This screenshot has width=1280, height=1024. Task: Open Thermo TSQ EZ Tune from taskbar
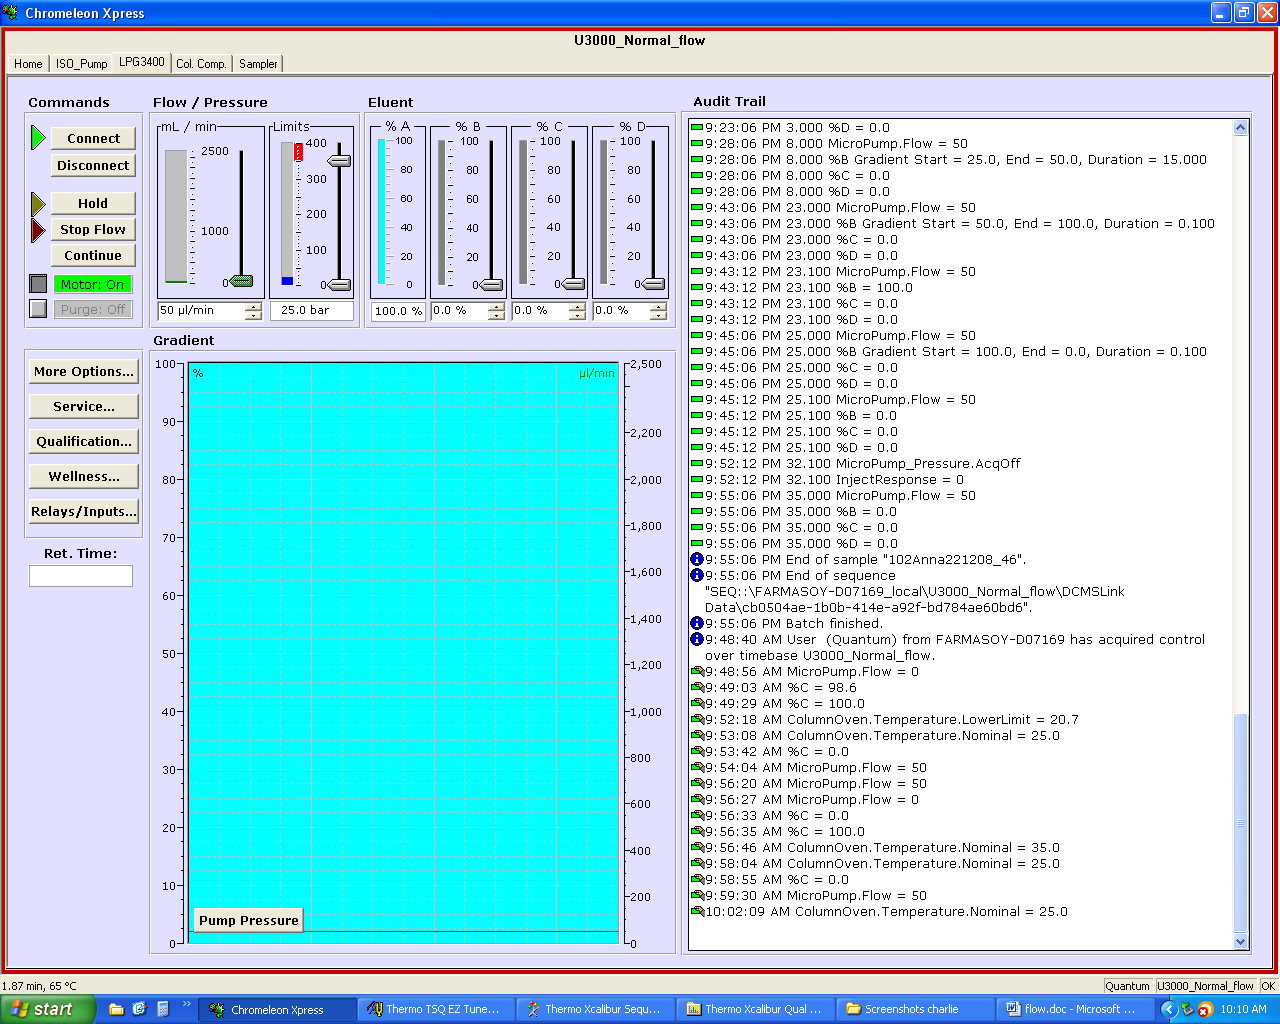coord(435,1009)
